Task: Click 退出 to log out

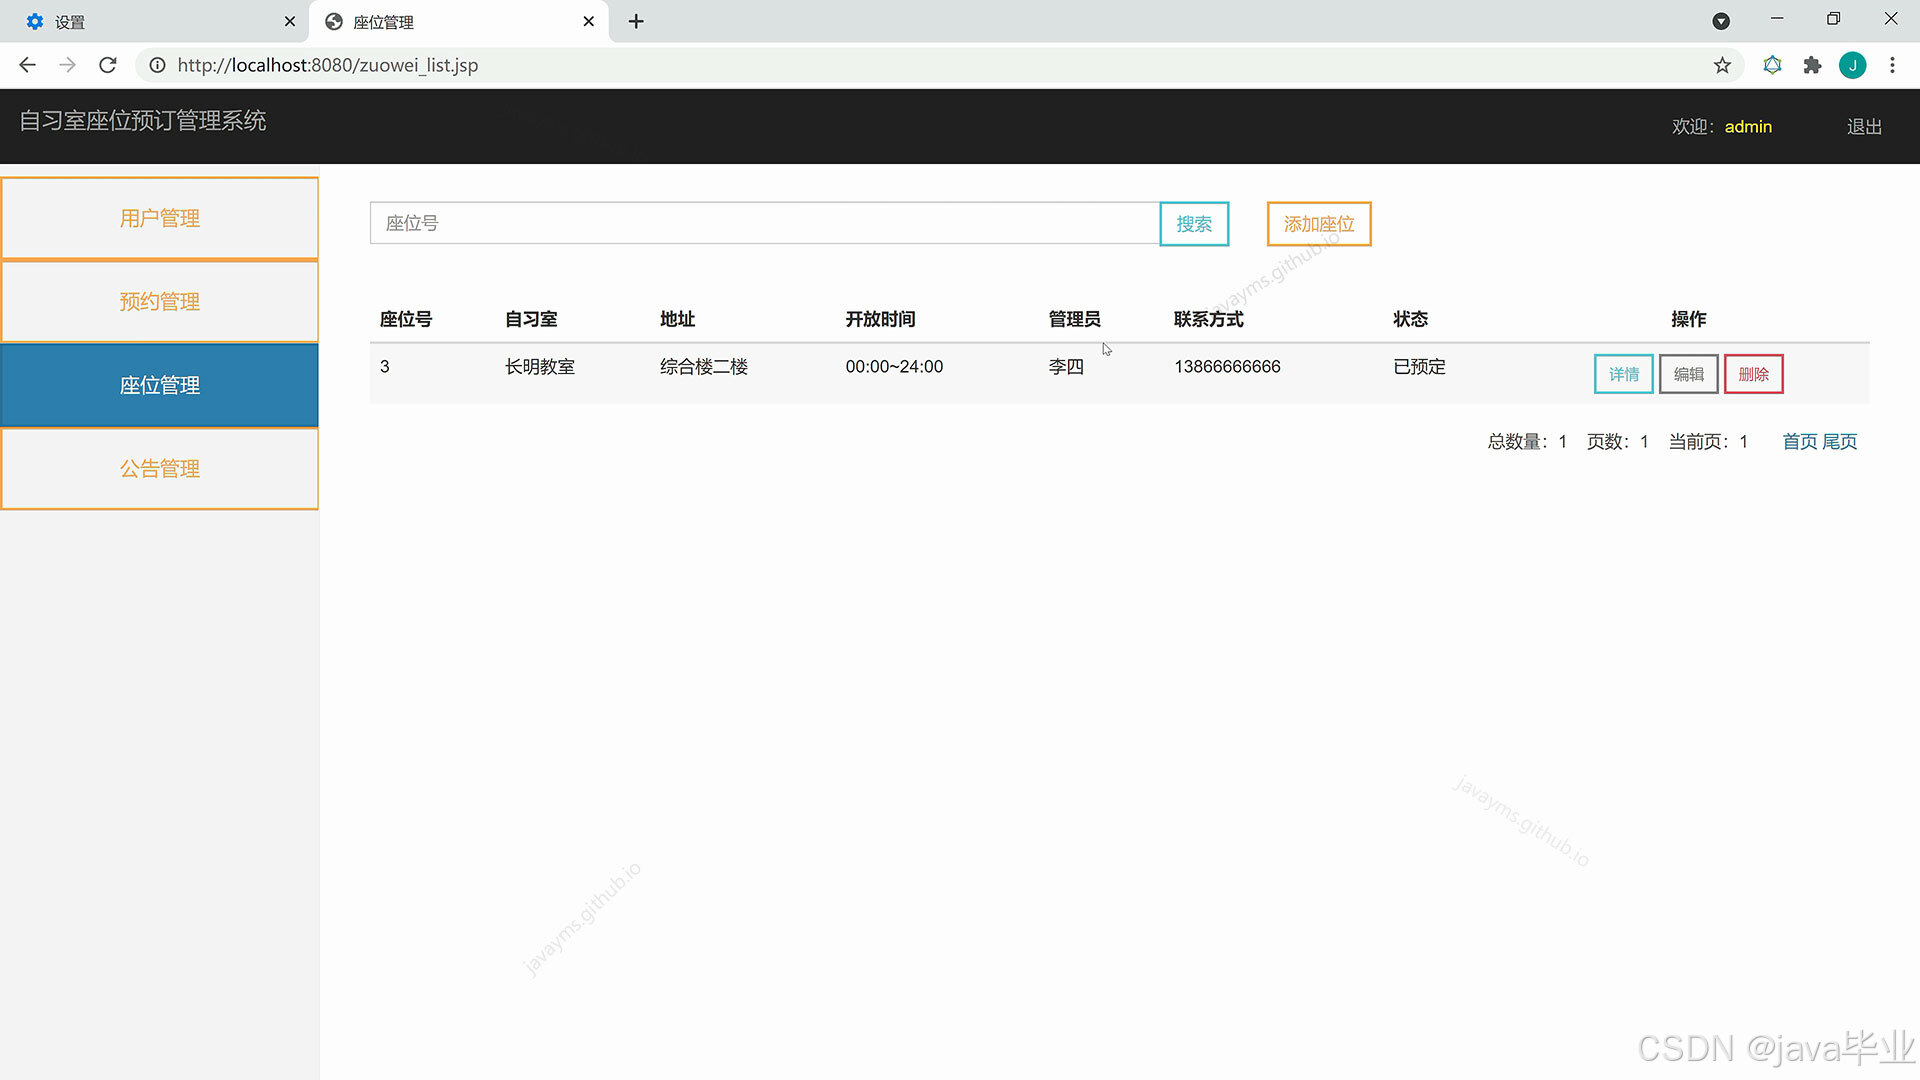Action: click(x=1864, y=127)
